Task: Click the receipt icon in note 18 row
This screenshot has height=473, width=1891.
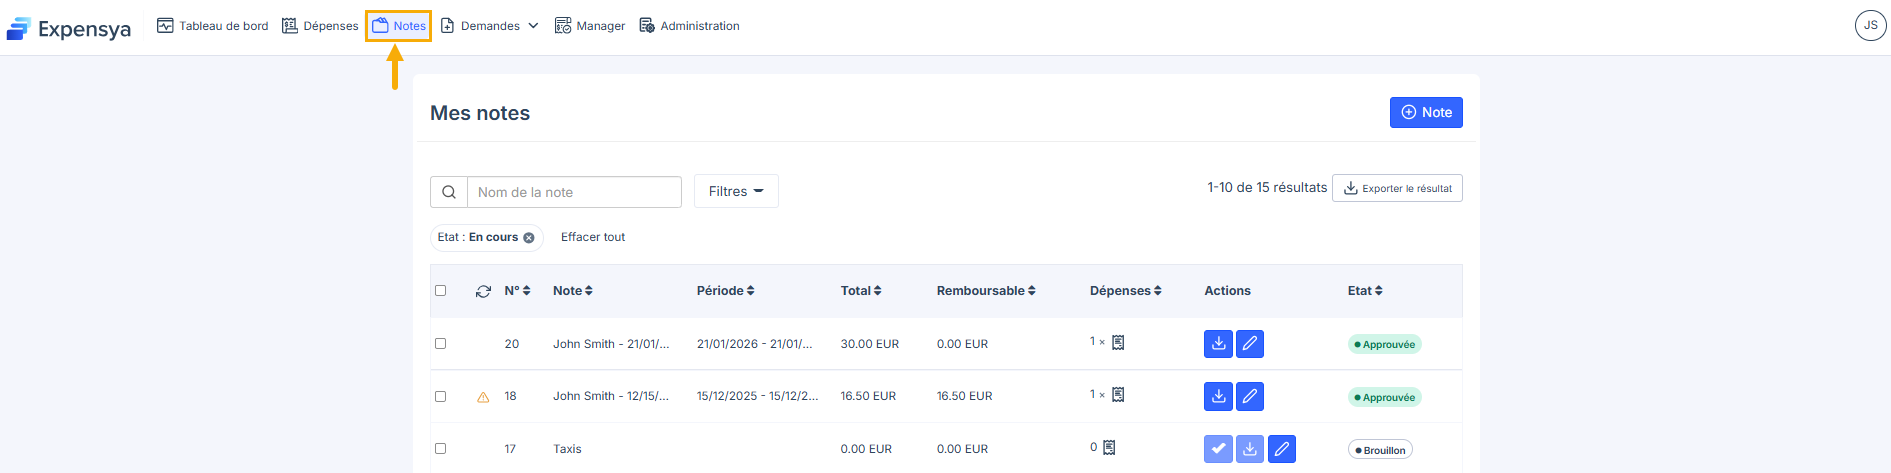Action: pos(1118,395)
